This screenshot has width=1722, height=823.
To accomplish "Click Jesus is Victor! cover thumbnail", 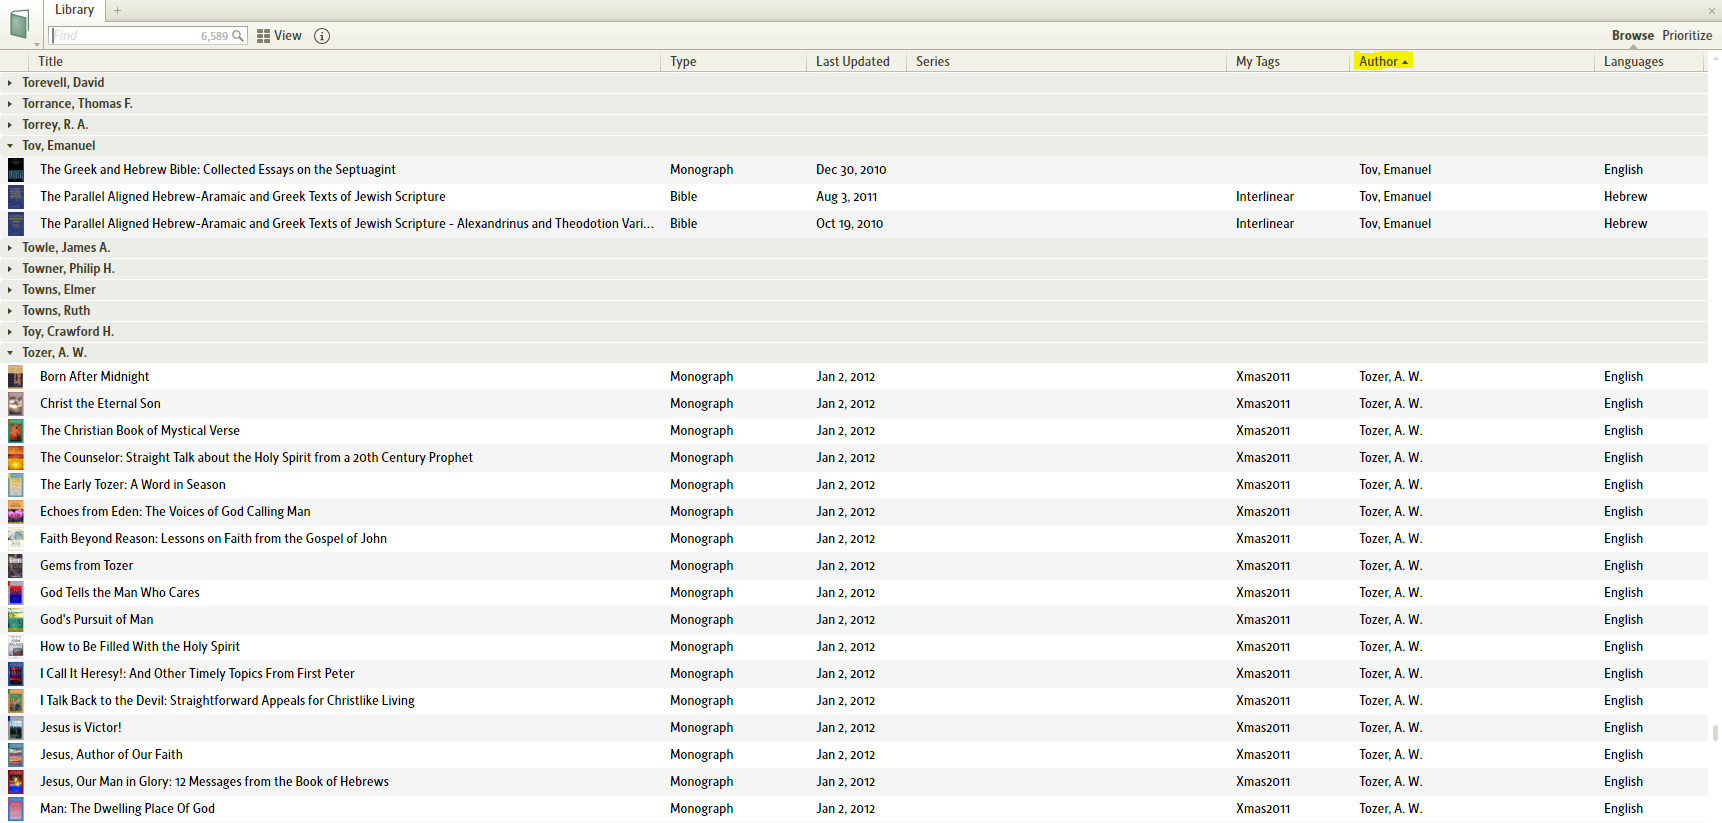I will [x=16, y=728].
